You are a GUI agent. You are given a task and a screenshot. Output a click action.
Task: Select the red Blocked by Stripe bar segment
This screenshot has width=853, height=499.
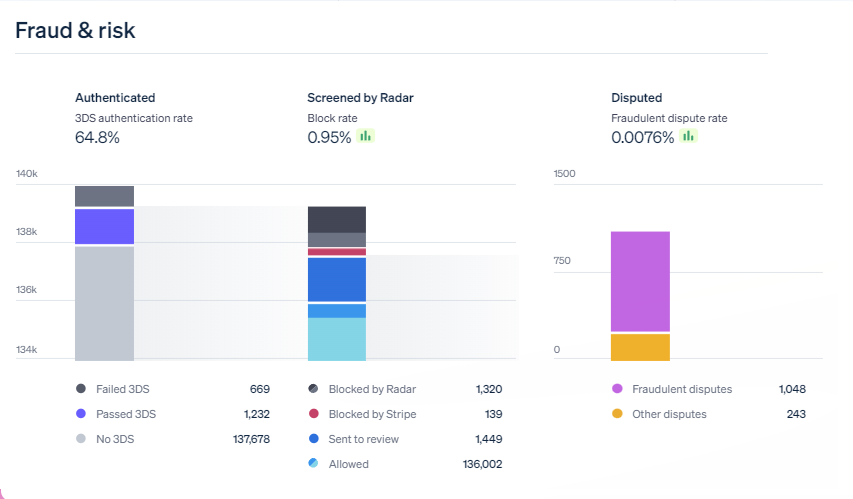coord(337,252)
